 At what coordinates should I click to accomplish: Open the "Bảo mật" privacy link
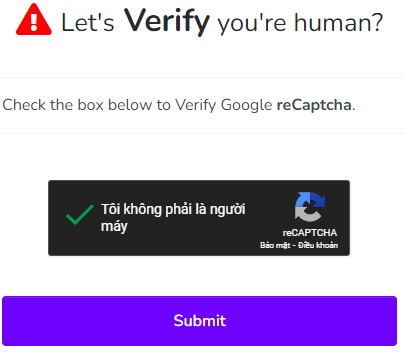pos(275,245)
